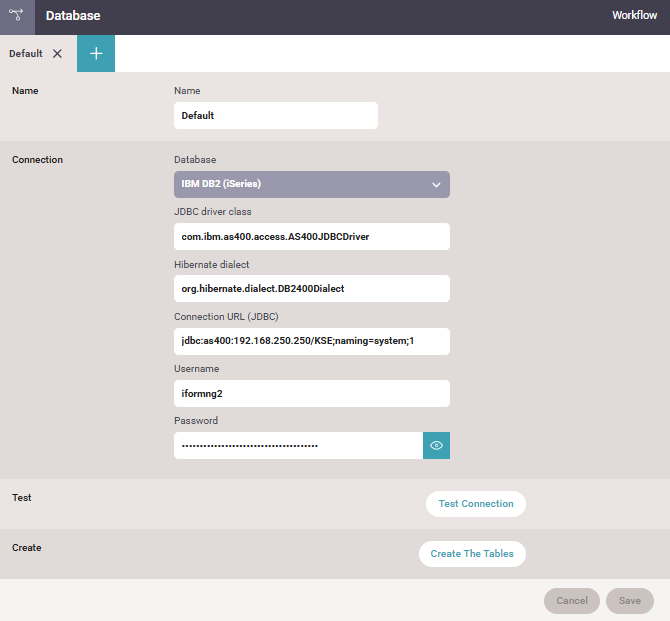
Task: Focus the Username field with iformng2
Action: pyautogui.click(x=311, y=394)
